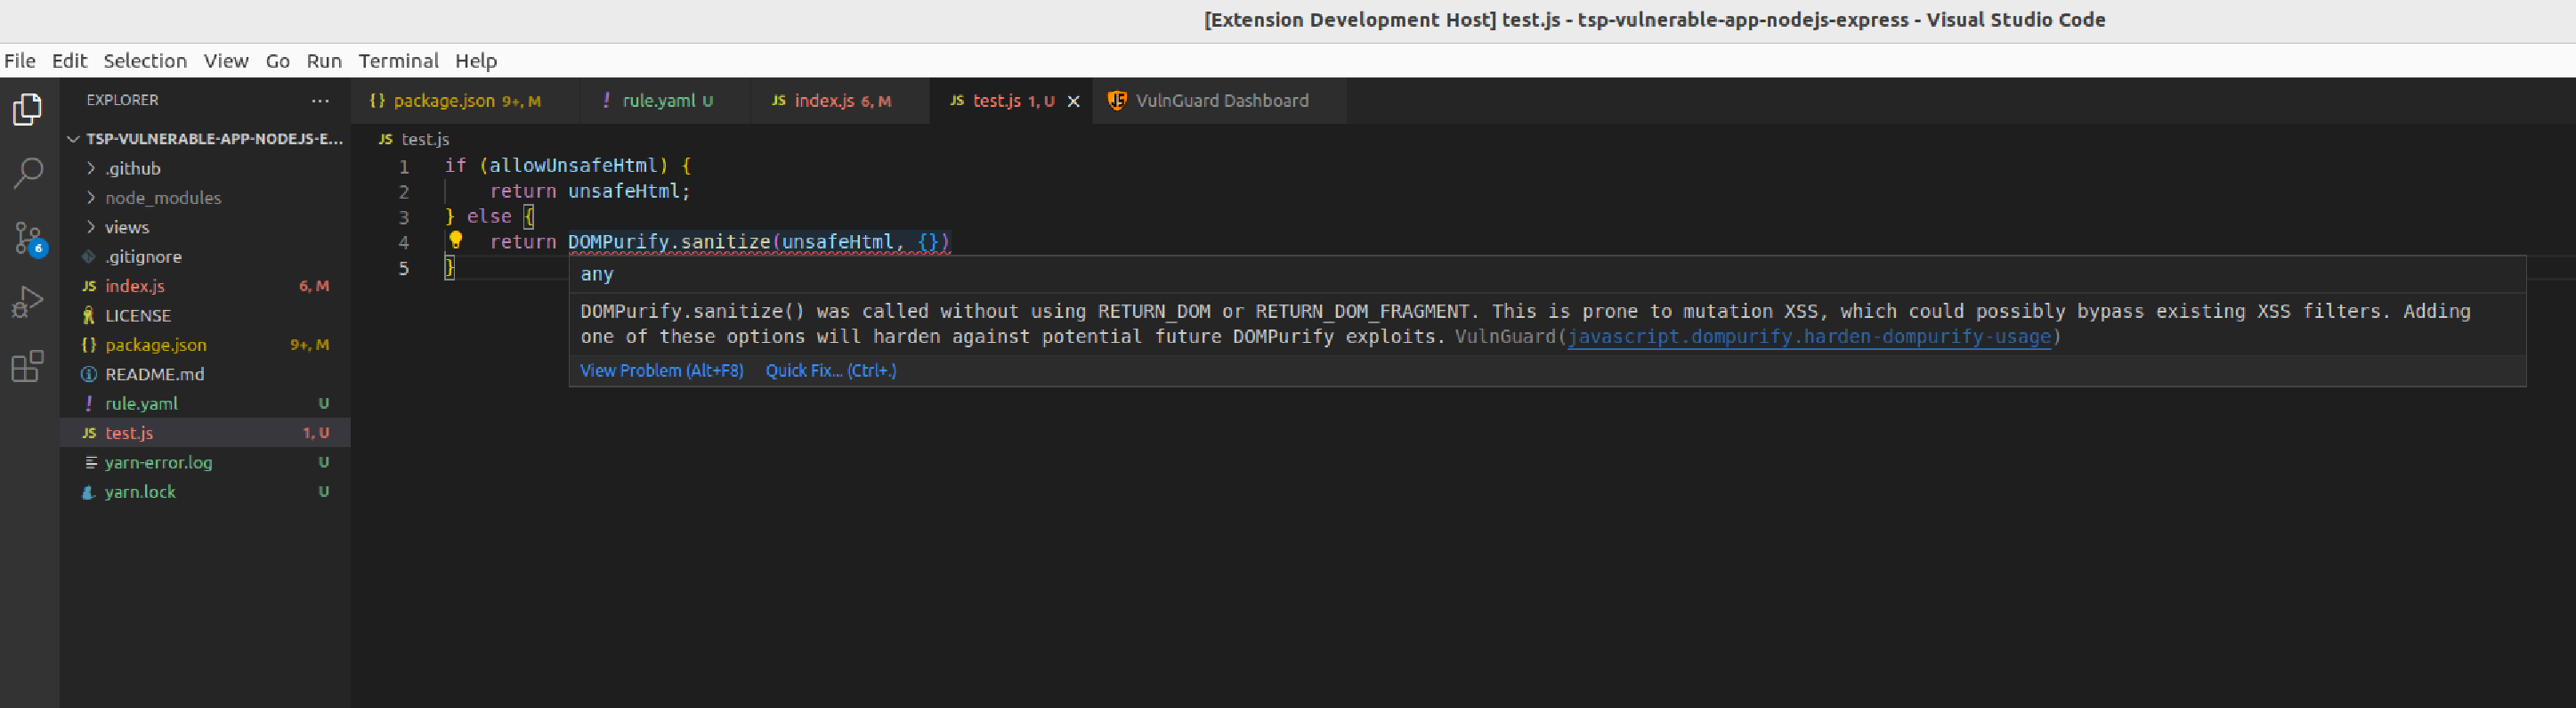
Task: Click the lightbulb quick fix icon on line 4
Action: pyautogui.click(x=455, y=240)
